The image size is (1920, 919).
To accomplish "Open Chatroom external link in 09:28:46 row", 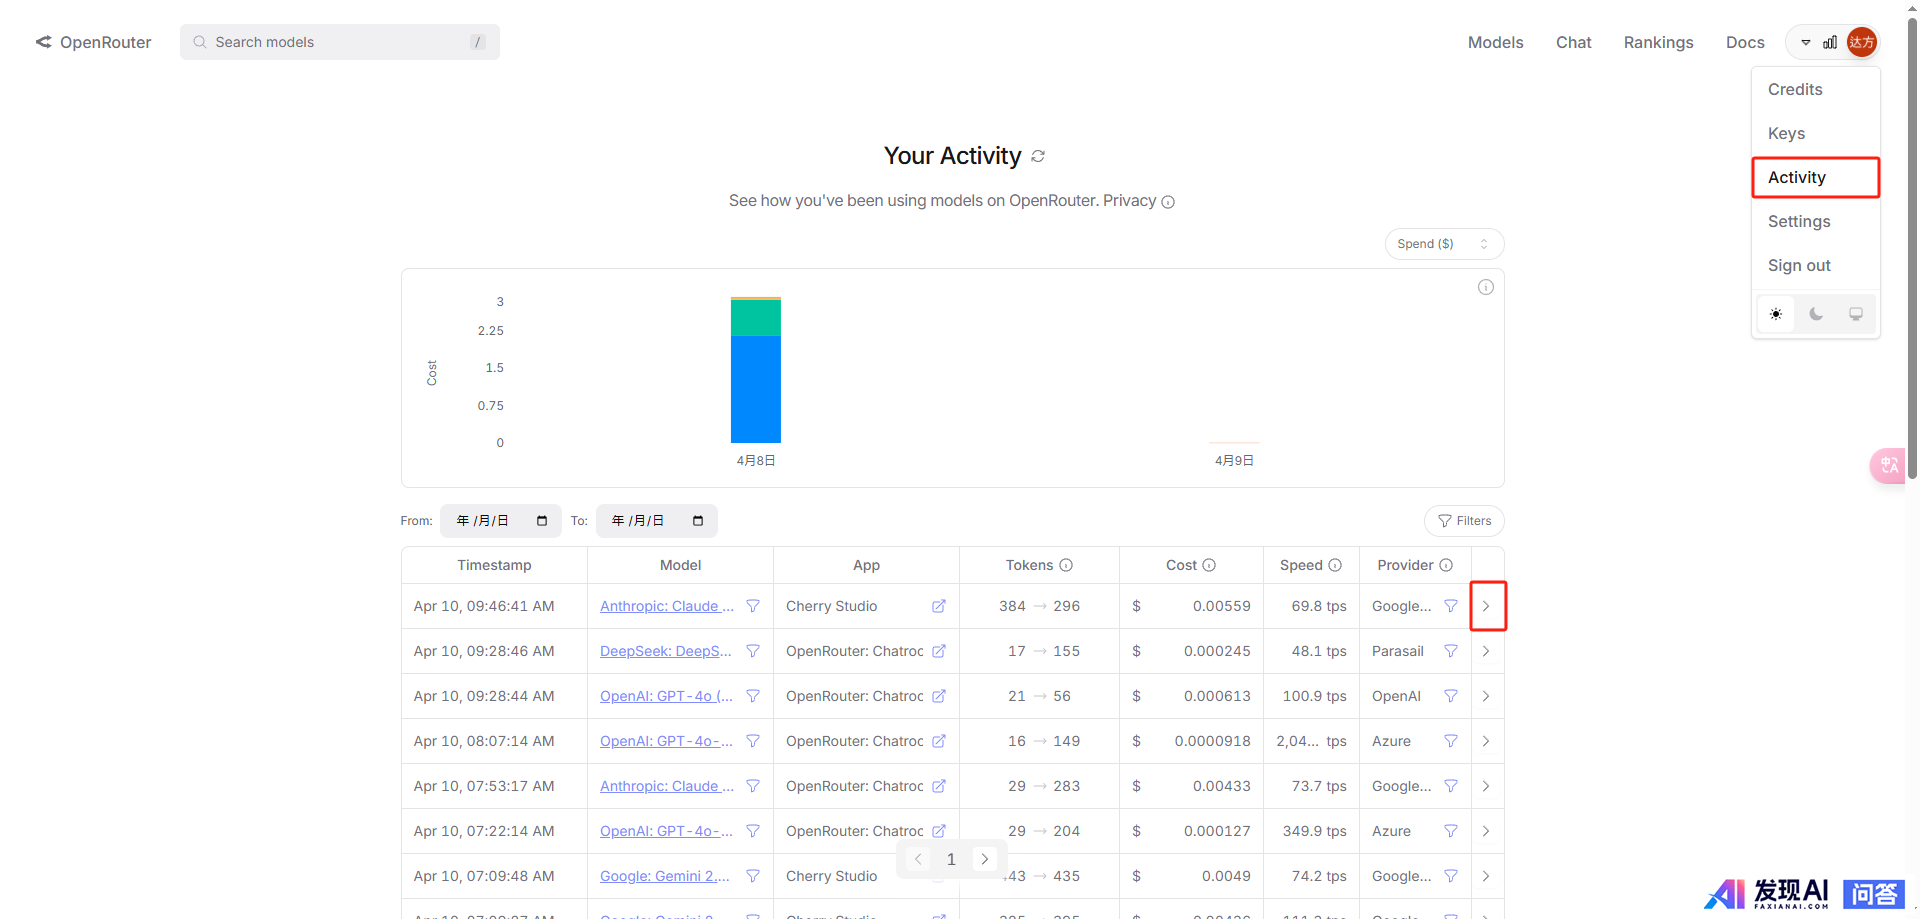I will [939, 651].
